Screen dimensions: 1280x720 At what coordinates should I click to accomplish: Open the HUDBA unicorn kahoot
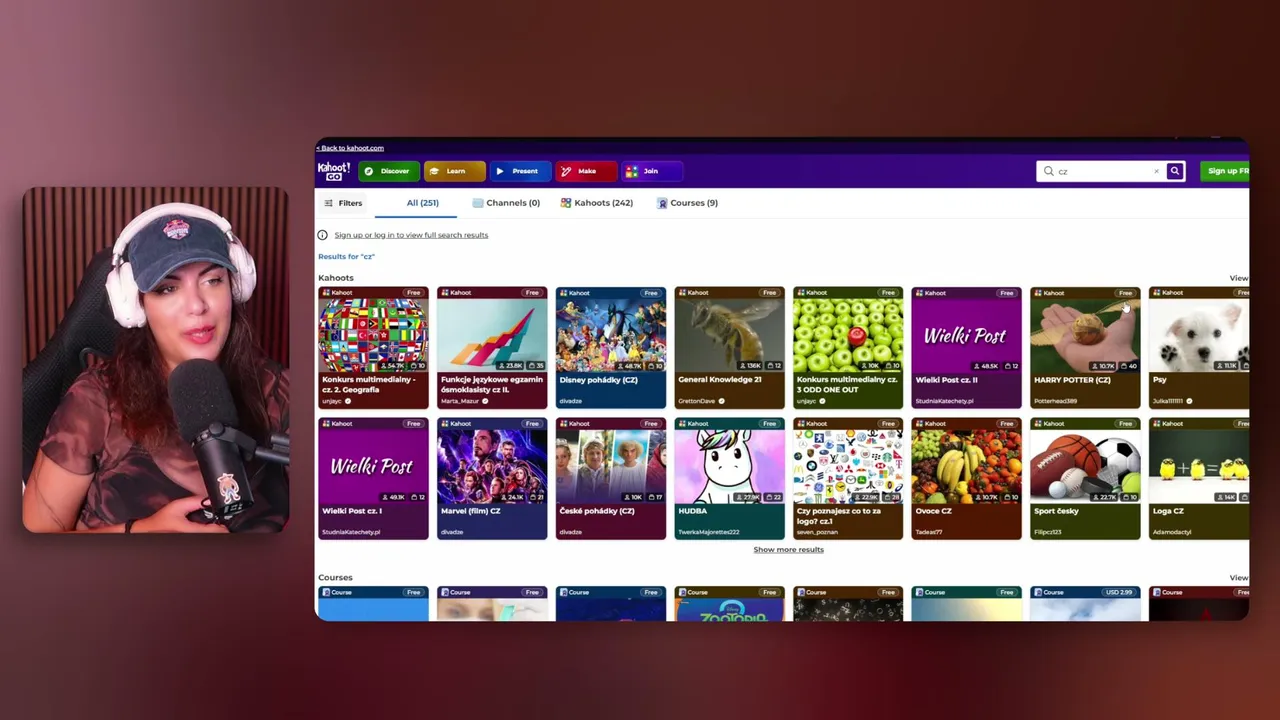tap(730, 479)
